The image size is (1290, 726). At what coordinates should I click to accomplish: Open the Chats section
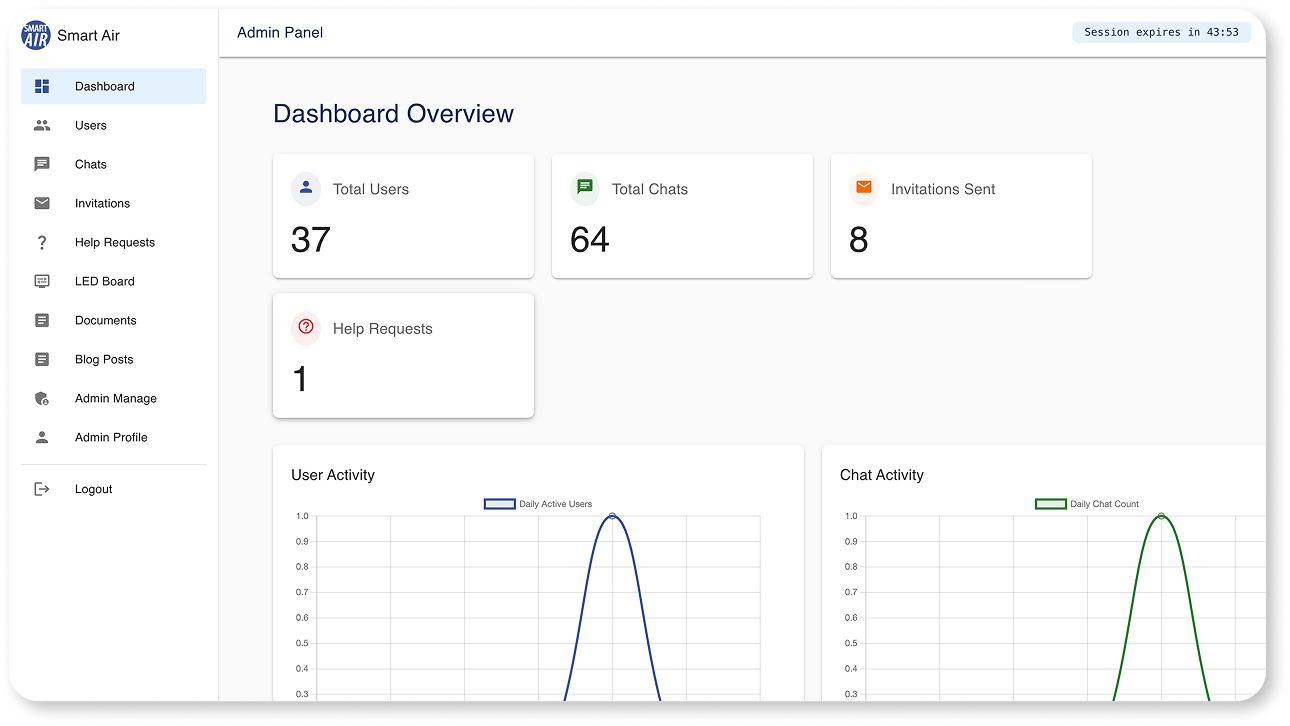point(114,164)
